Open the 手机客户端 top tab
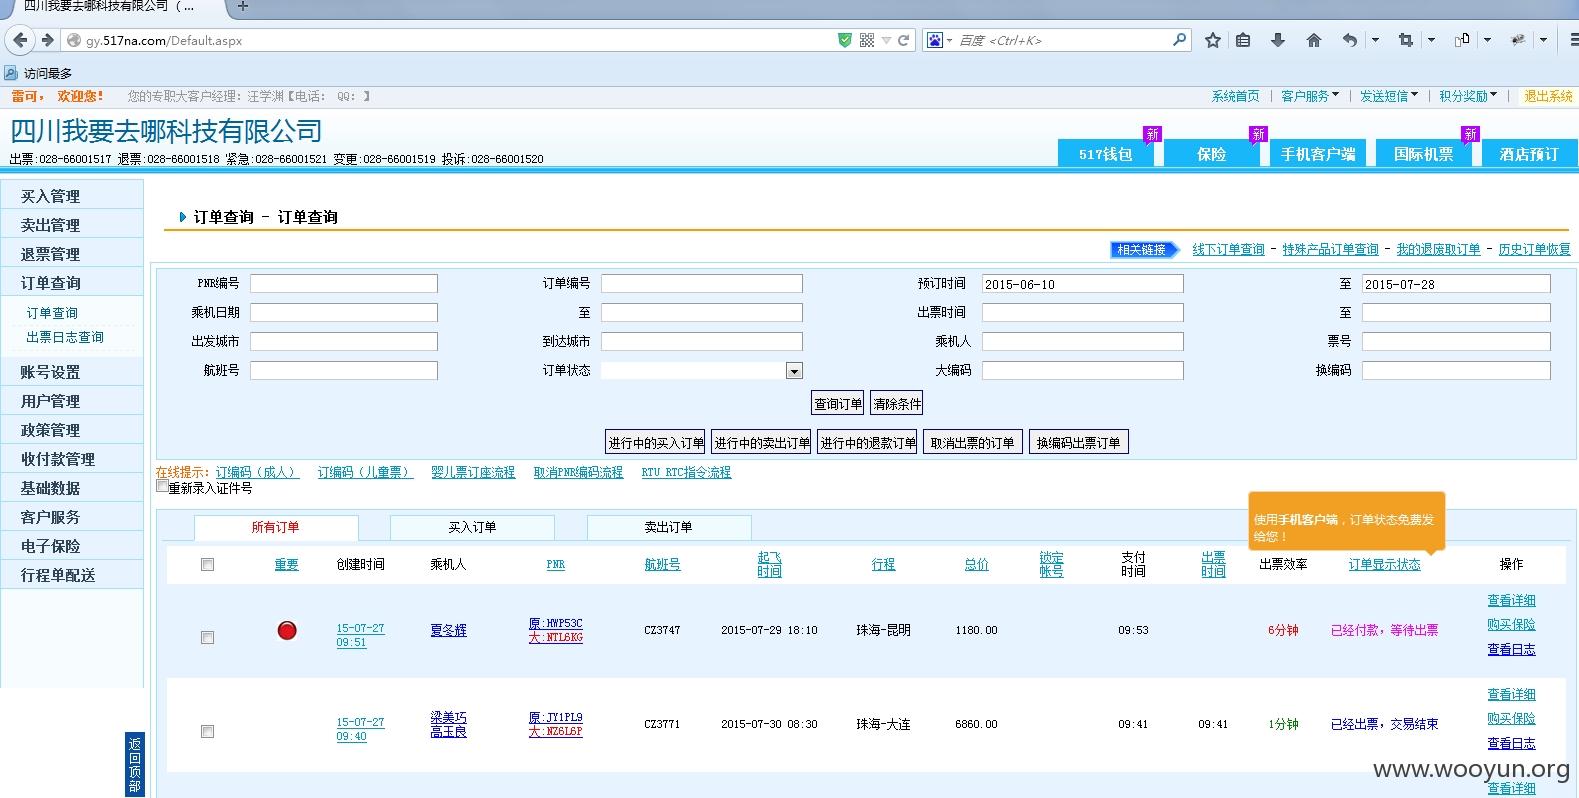Image resolution: width=1579 pixels, height=798 pixels. [1318, 153]
